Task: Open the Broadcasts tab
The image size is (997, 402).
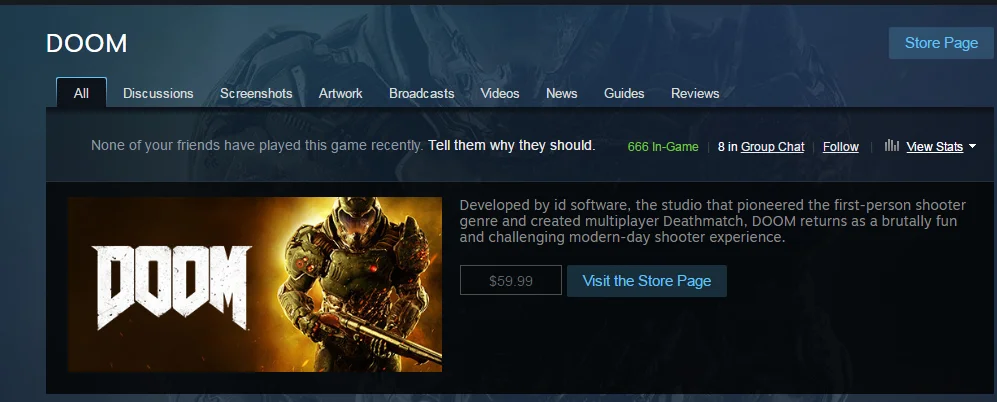Action: [x=422, y=94]
